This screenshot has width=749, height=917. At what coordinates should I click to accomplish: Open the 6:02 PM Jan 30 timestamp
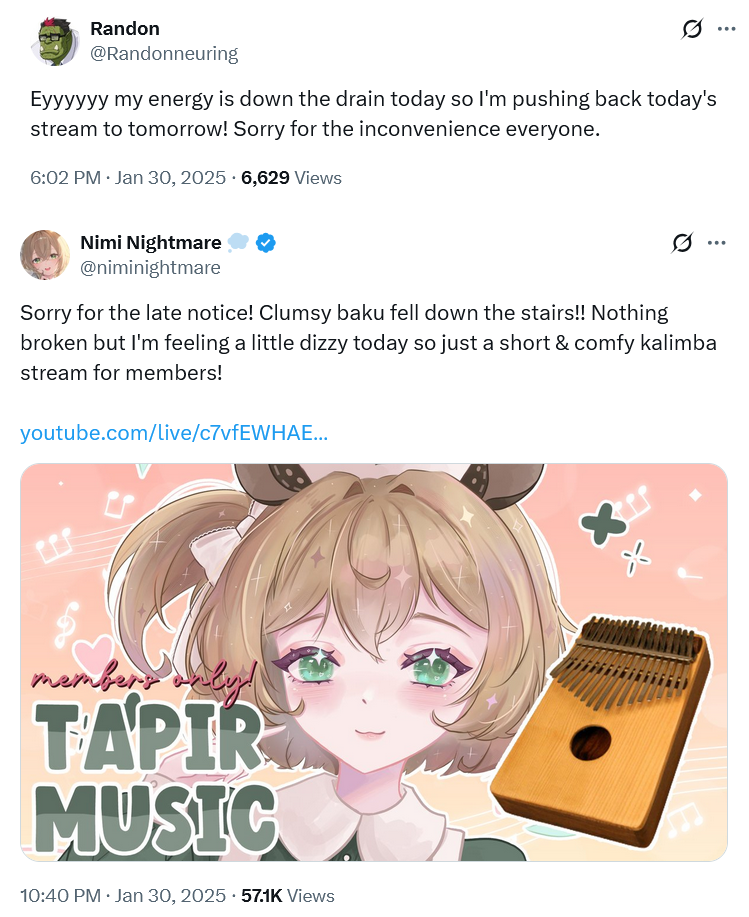(x=128, y=178)
